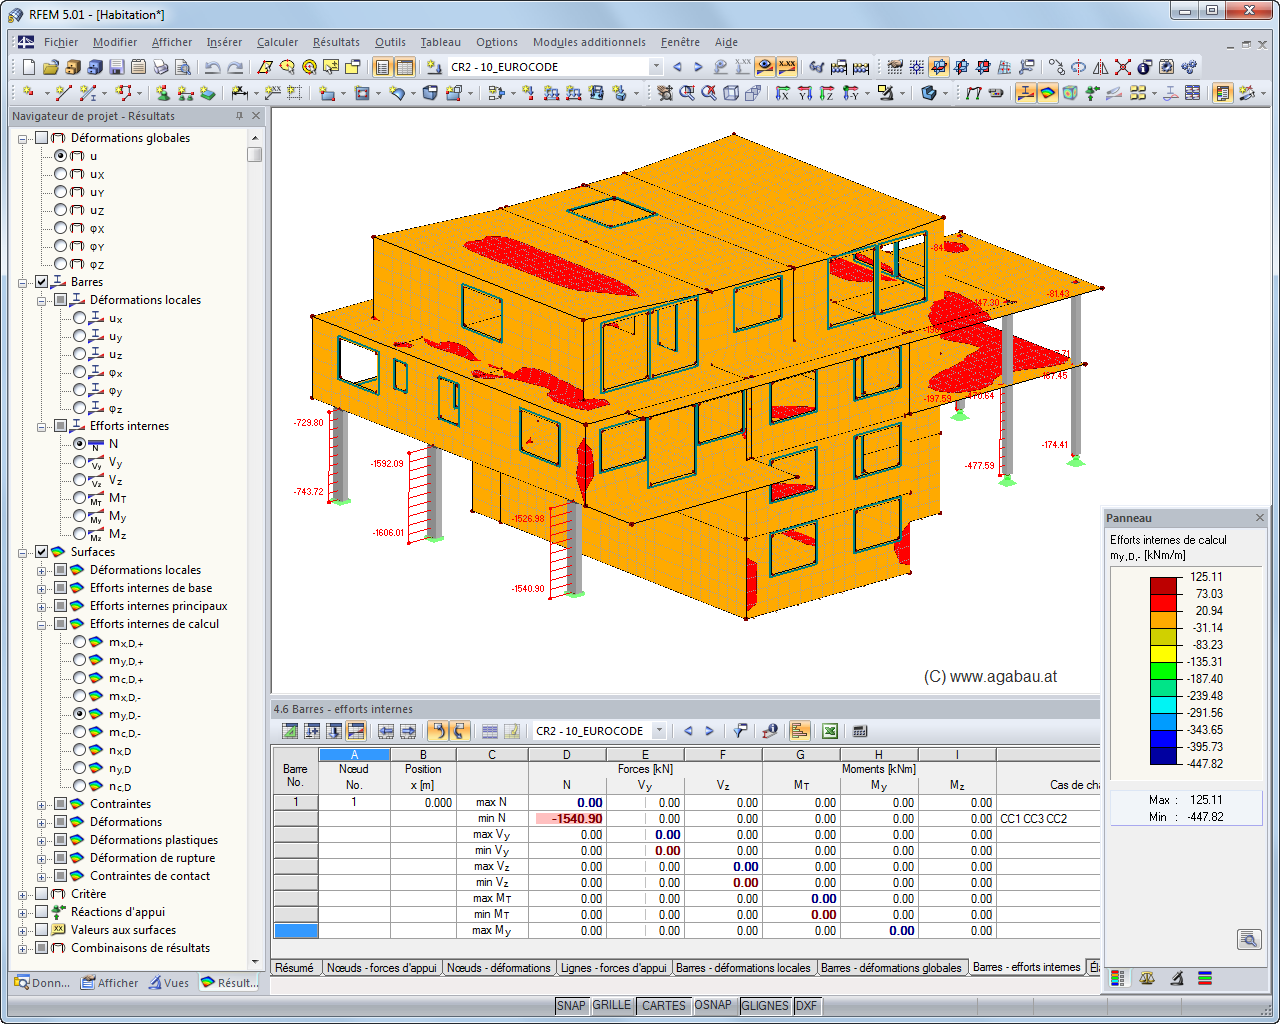
Task: Expand the Déformations plastiques node
Action: tap(42, 840)
